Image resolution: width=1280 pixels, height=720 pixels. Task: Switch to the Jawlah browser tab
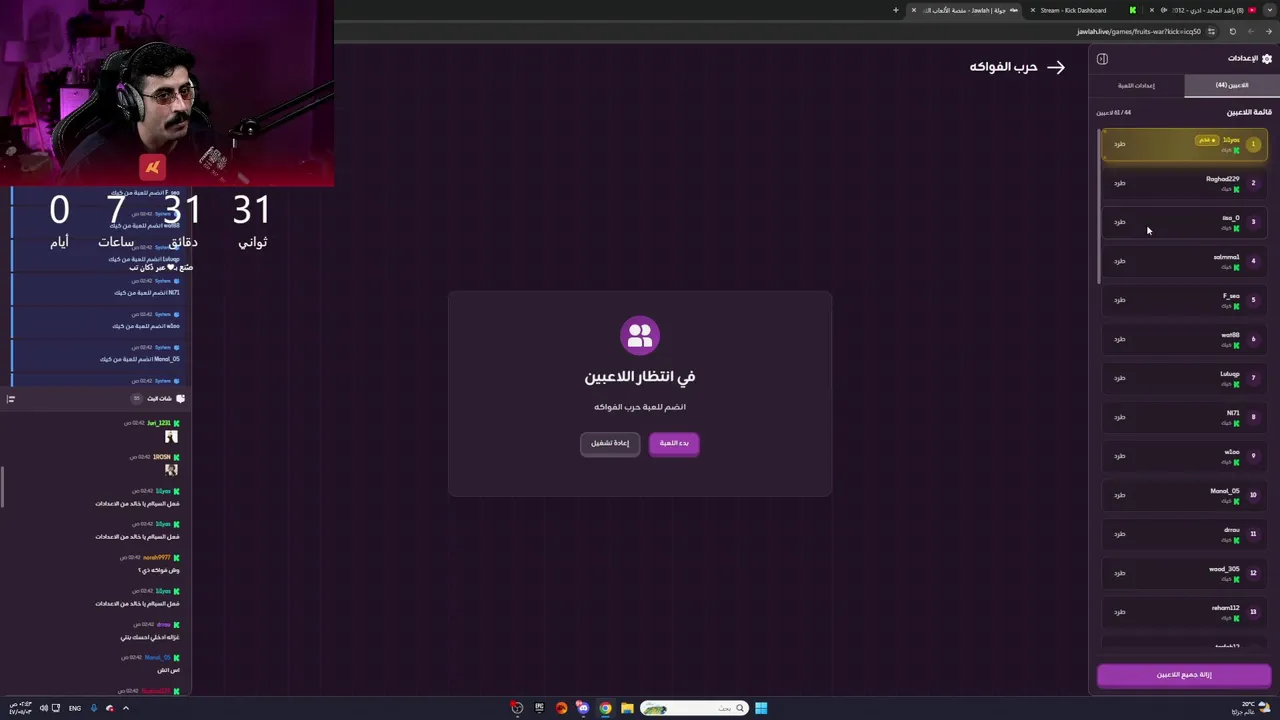click(963, 10)
